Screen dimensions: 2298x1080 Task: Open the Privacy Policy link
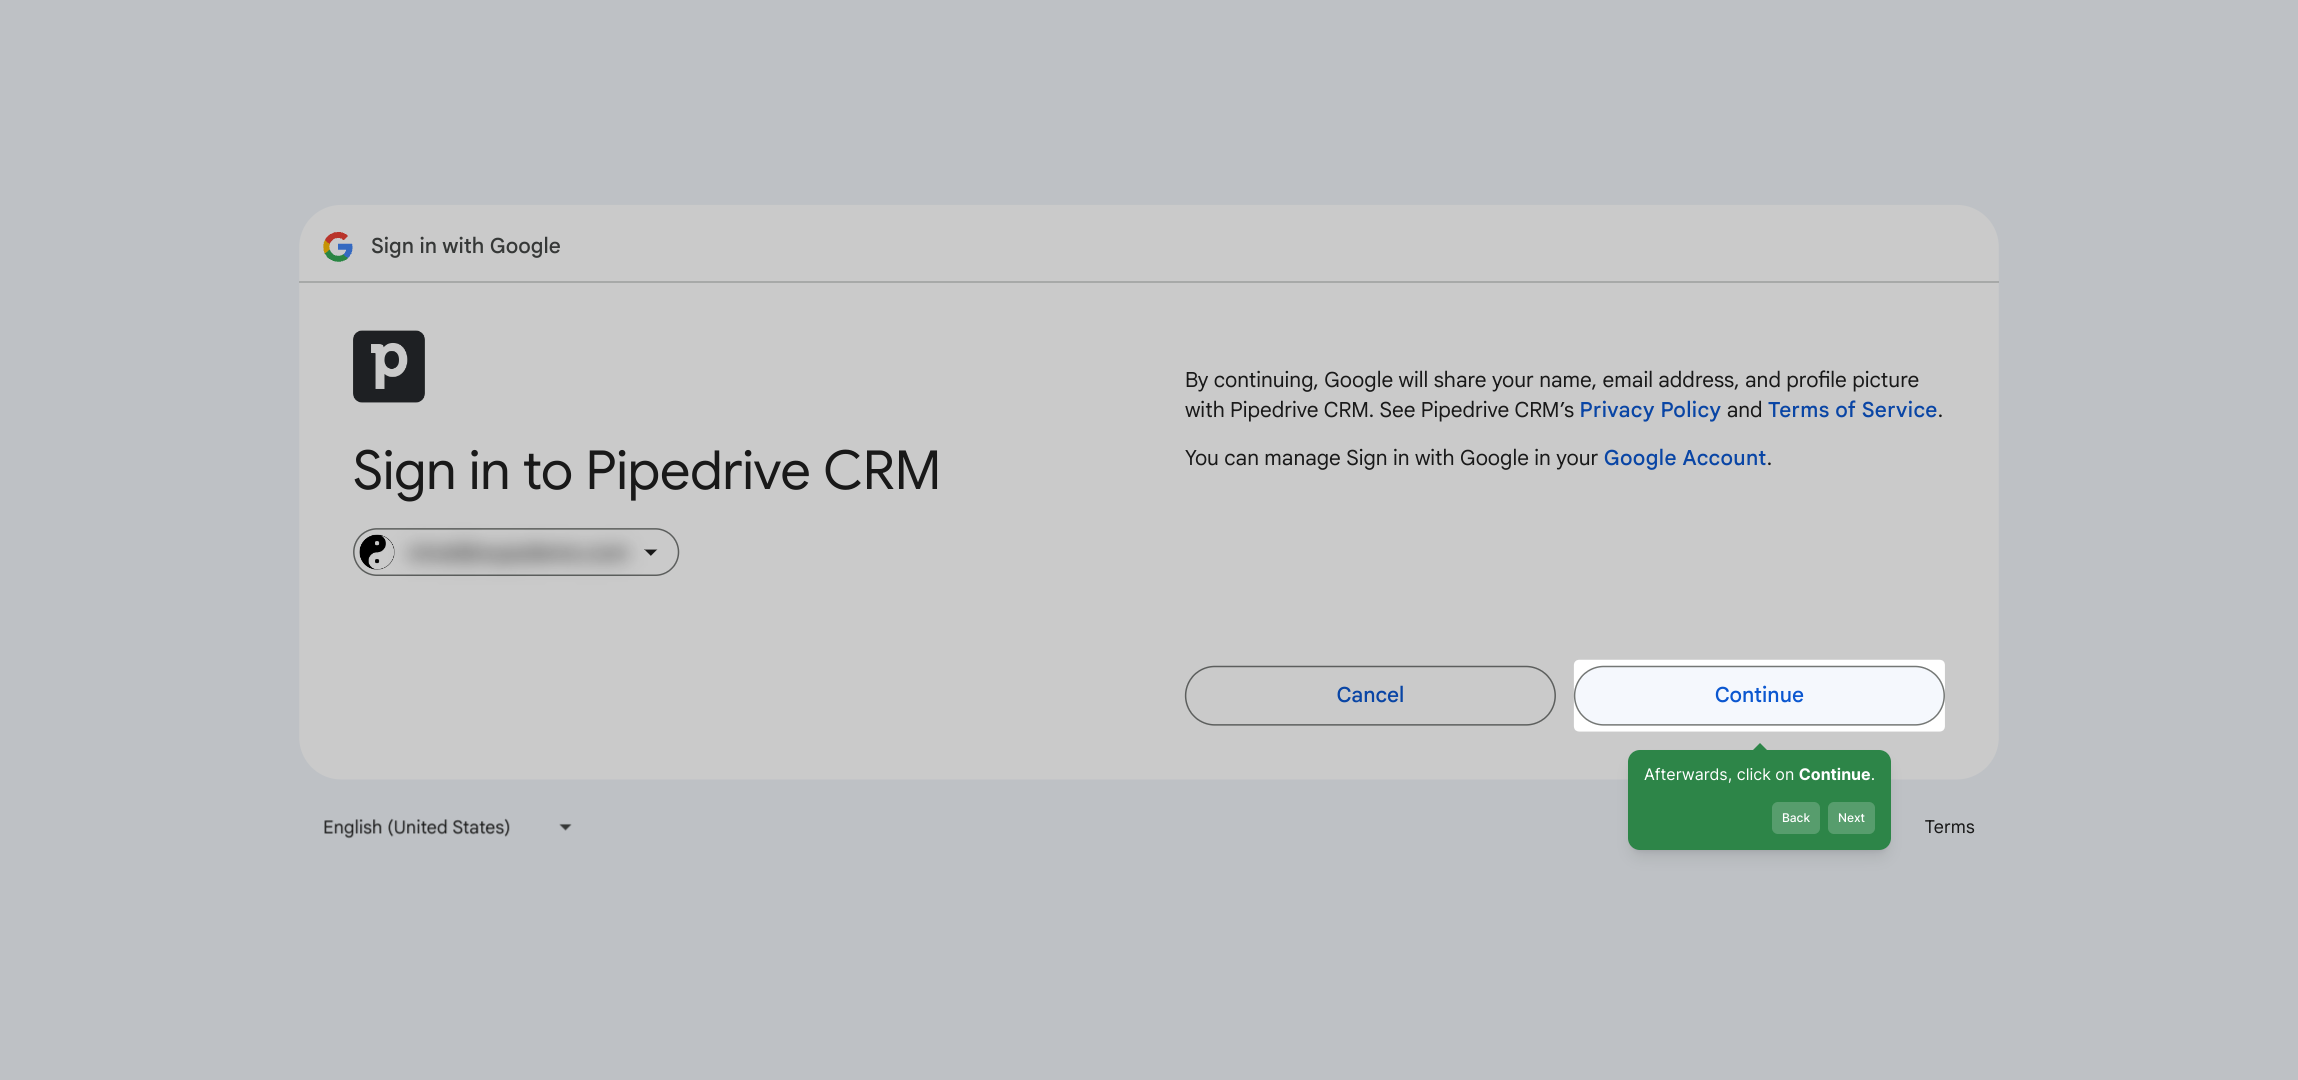pyautogui.click(x=1650, y=410)
